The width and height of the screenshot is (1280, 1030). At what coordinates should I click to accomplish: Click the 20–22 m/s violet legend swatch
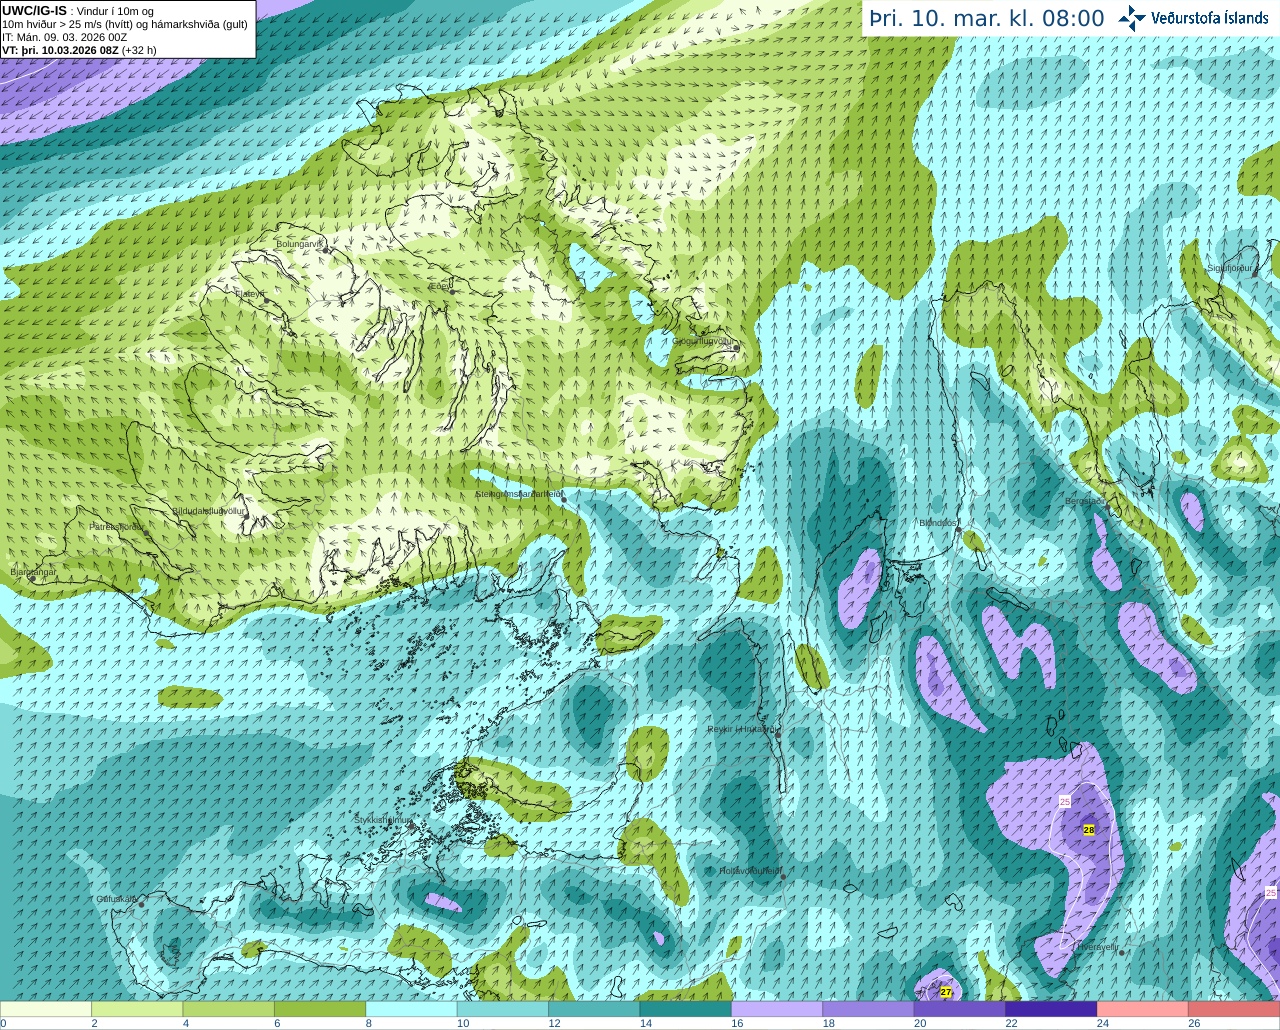click(x=960, y=1009)
